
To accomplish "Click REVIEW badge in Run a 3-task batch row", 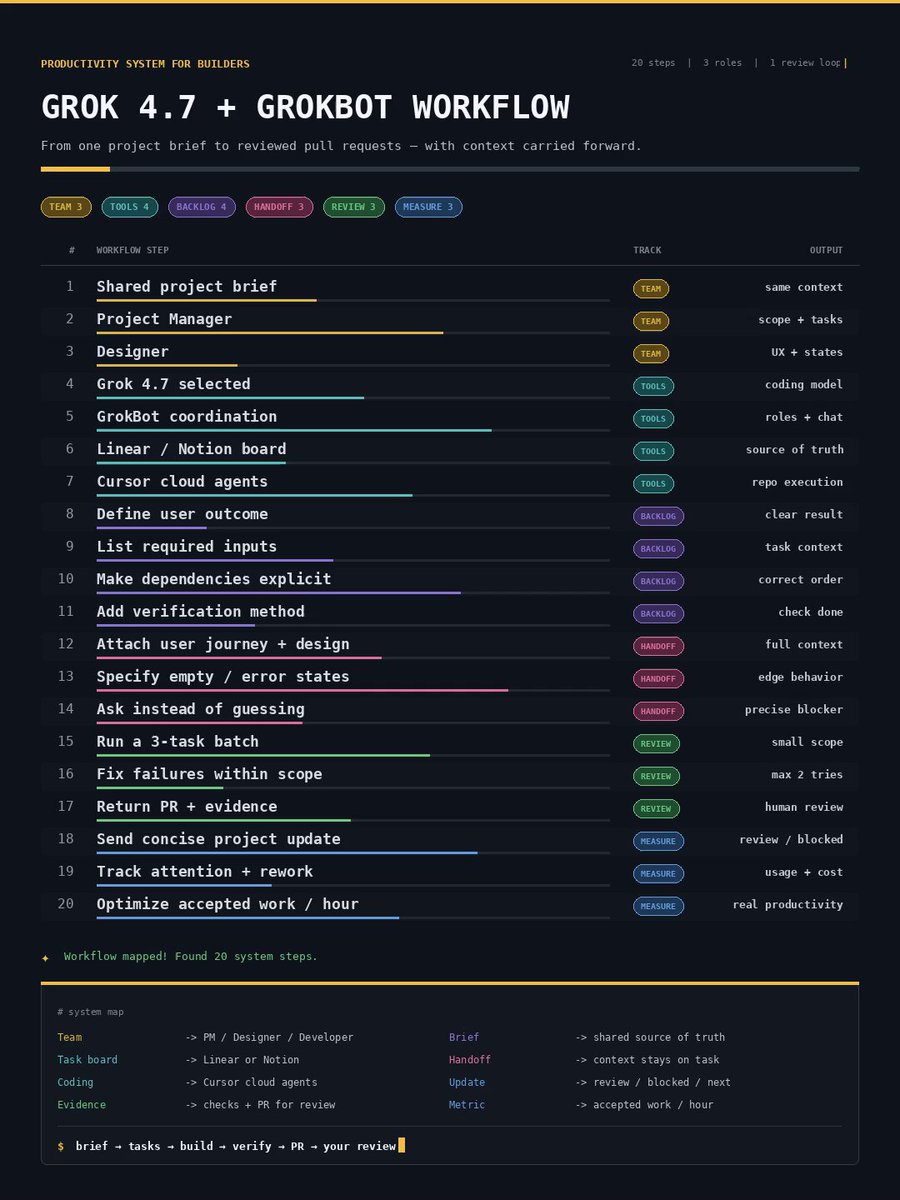I will coord(656,744).
